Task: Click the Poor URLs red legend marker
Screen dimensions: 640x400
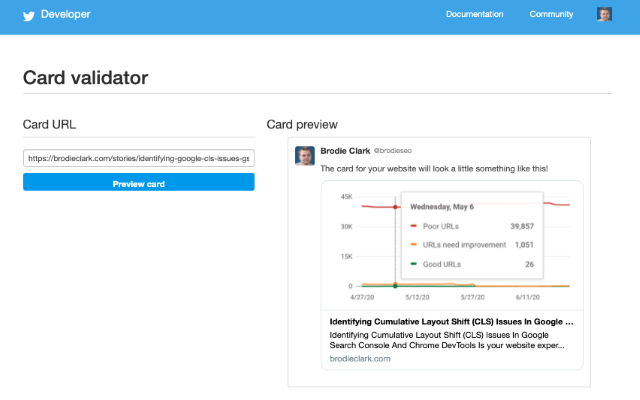Action: (x=414, y=226)
